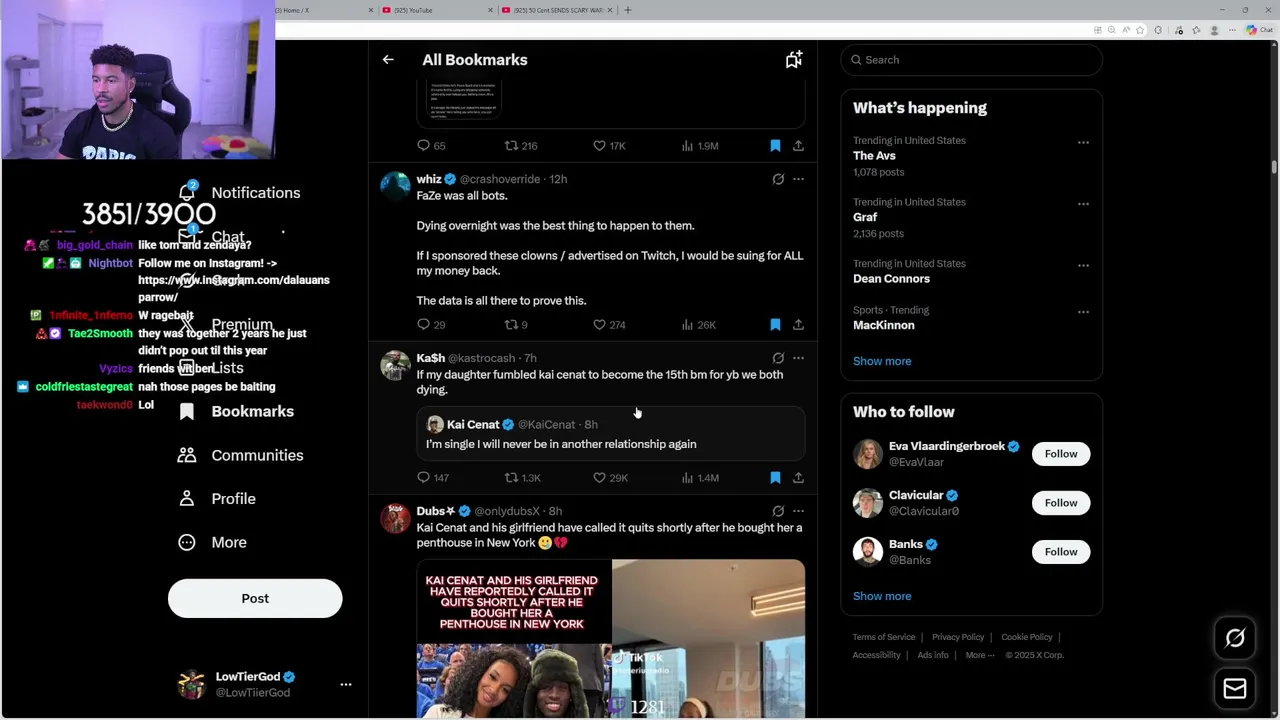This screenshot has width=1280, height=720.
Task: Open The Avs trending topic
Action: [874, 156]
